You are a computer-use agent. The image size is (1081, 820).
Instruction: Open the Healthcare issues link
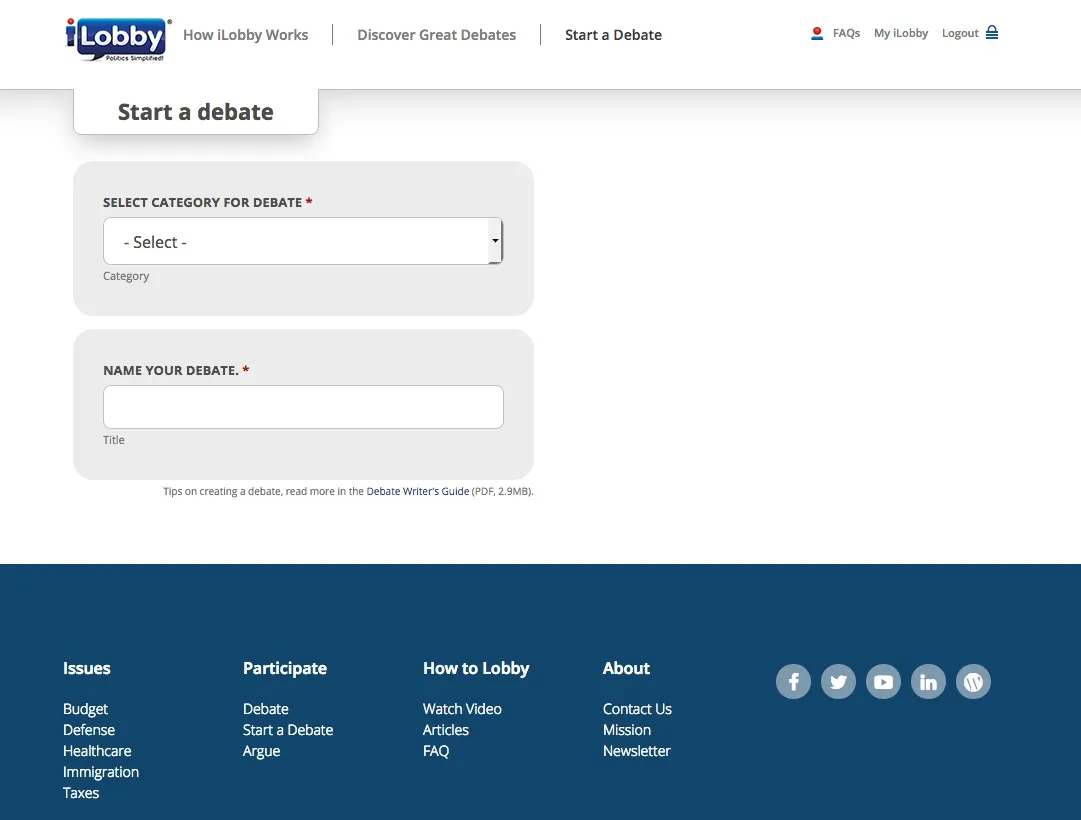click(x=96, y=750)
